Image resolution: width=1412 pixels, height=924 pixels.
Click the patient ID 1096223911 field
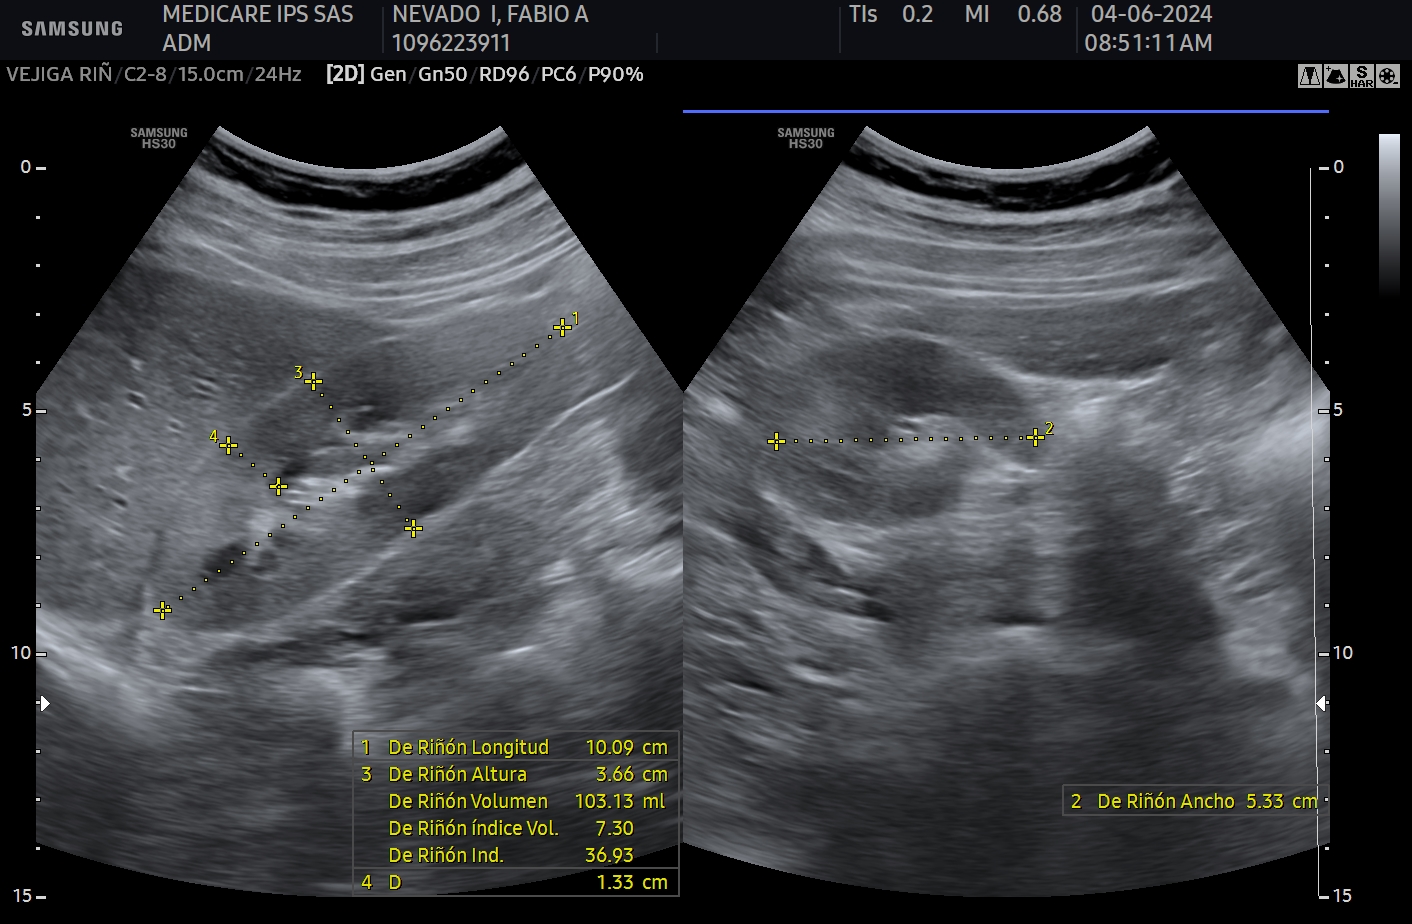pyautogui.click(x=451, y=43)
